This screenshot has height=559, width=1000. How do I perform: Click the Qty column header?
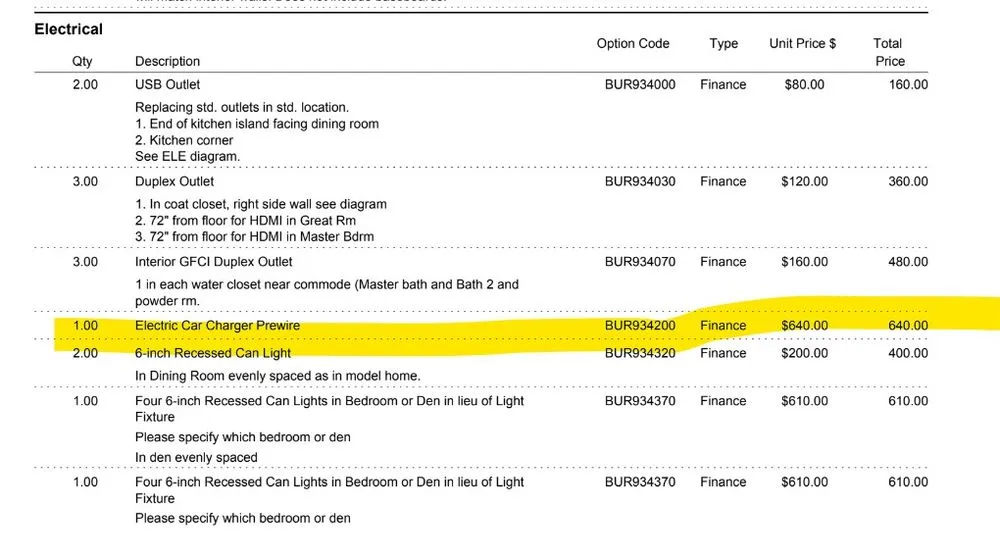click(x=82, y=61)
